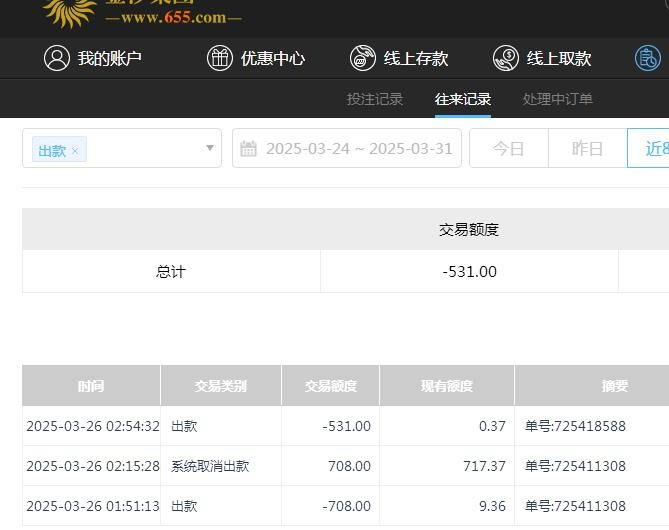
Task: Click the calendar icon in date field
Action: tap(250, 149)
